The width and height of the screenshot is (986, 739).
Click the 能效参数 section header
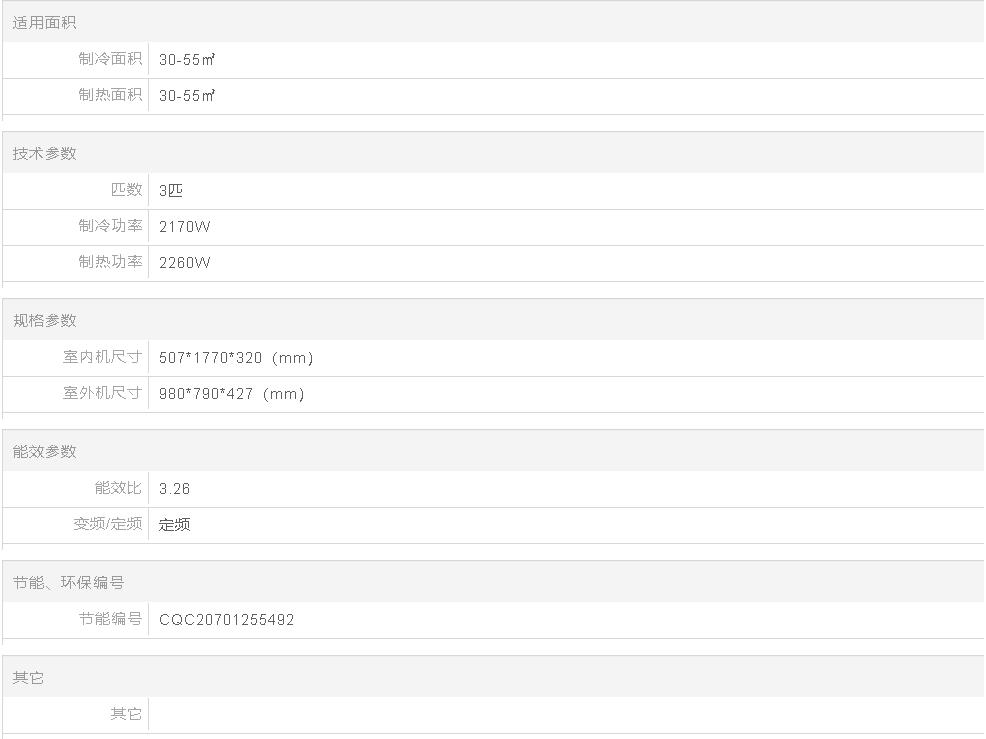pos(44,451)
